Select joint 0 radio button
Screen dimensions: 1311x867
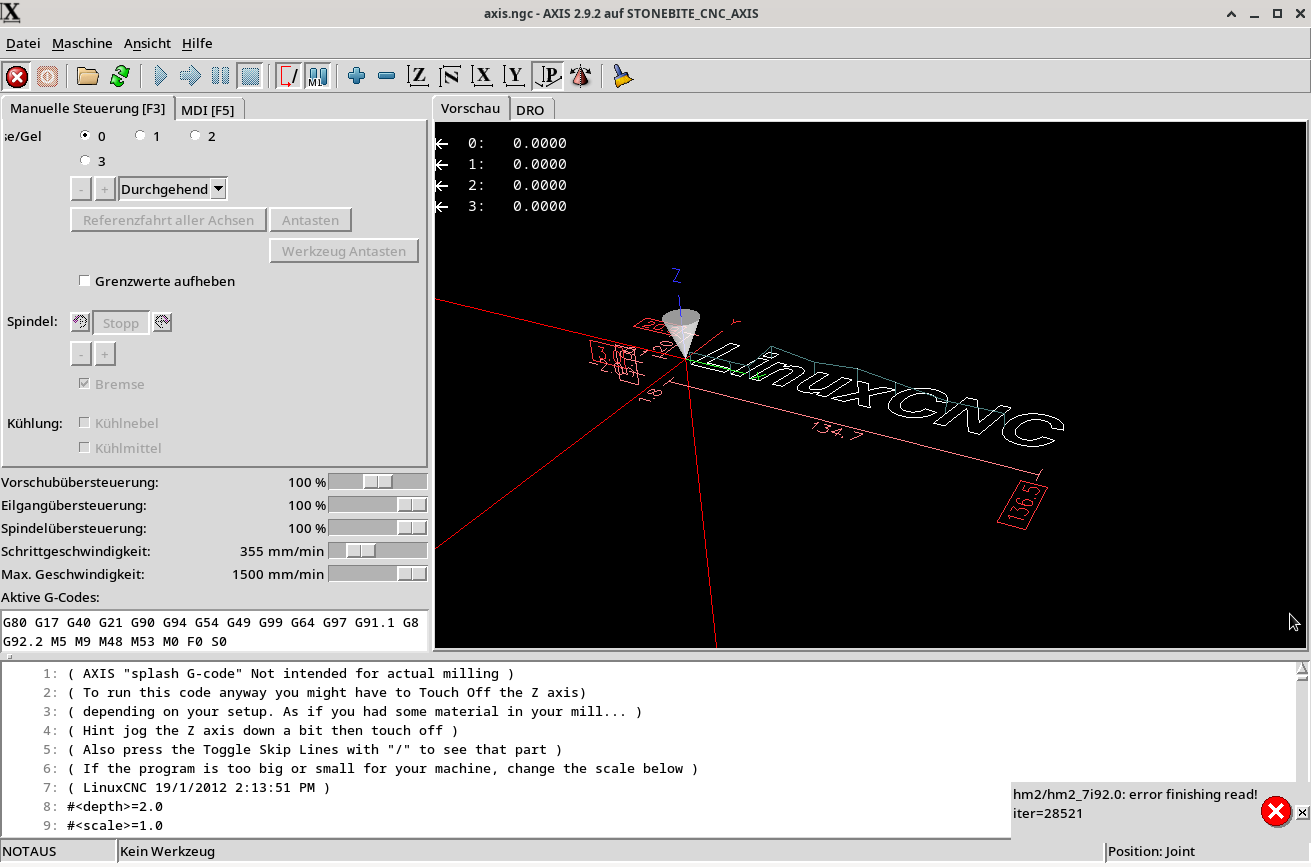click(84, 135)
